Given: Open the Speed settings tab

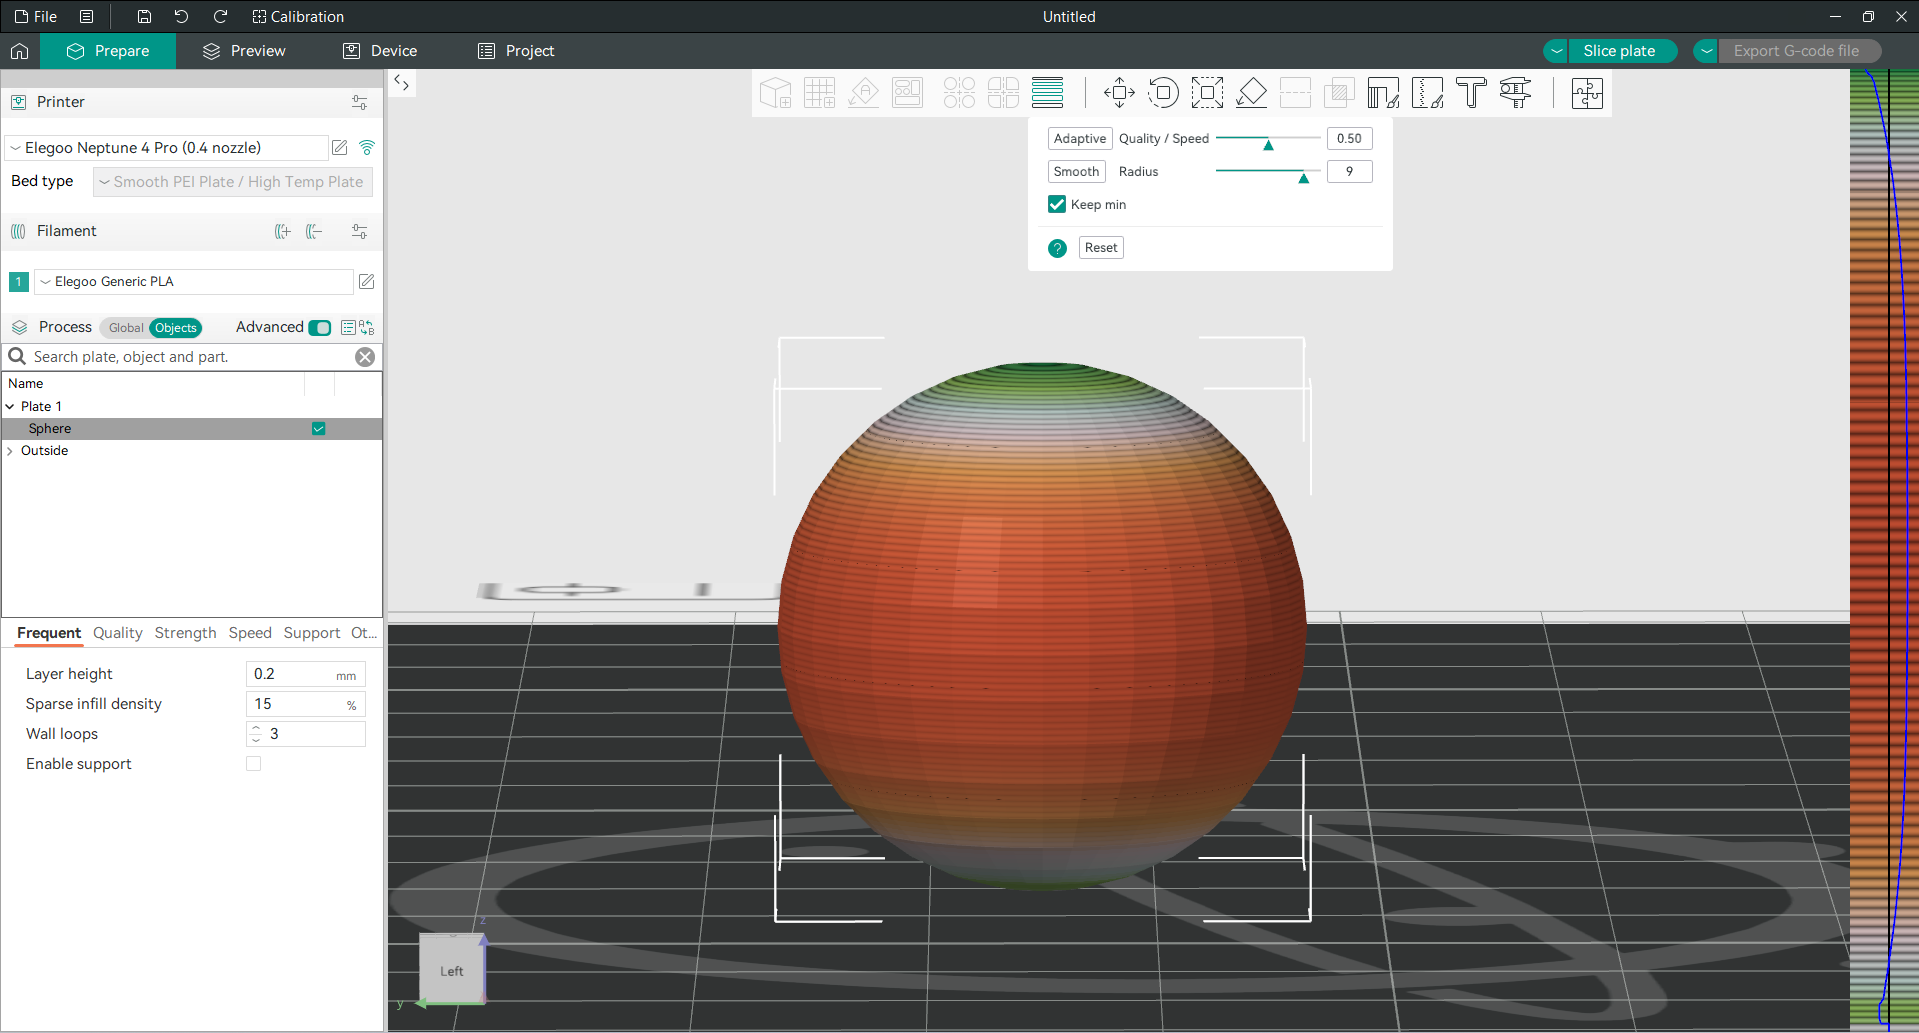Looking at the screenshot, I should tap(250, 633).
